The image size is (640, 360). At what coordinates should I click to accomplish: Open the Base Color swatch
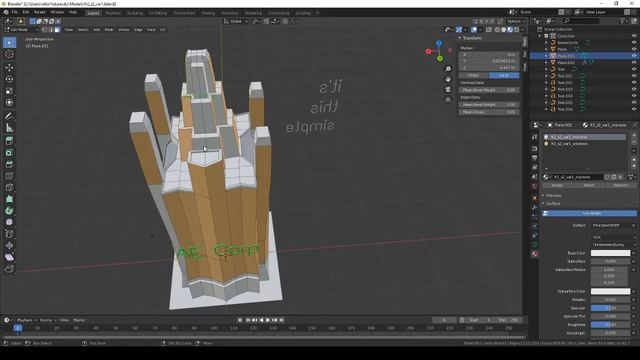[x=610, y=253]
